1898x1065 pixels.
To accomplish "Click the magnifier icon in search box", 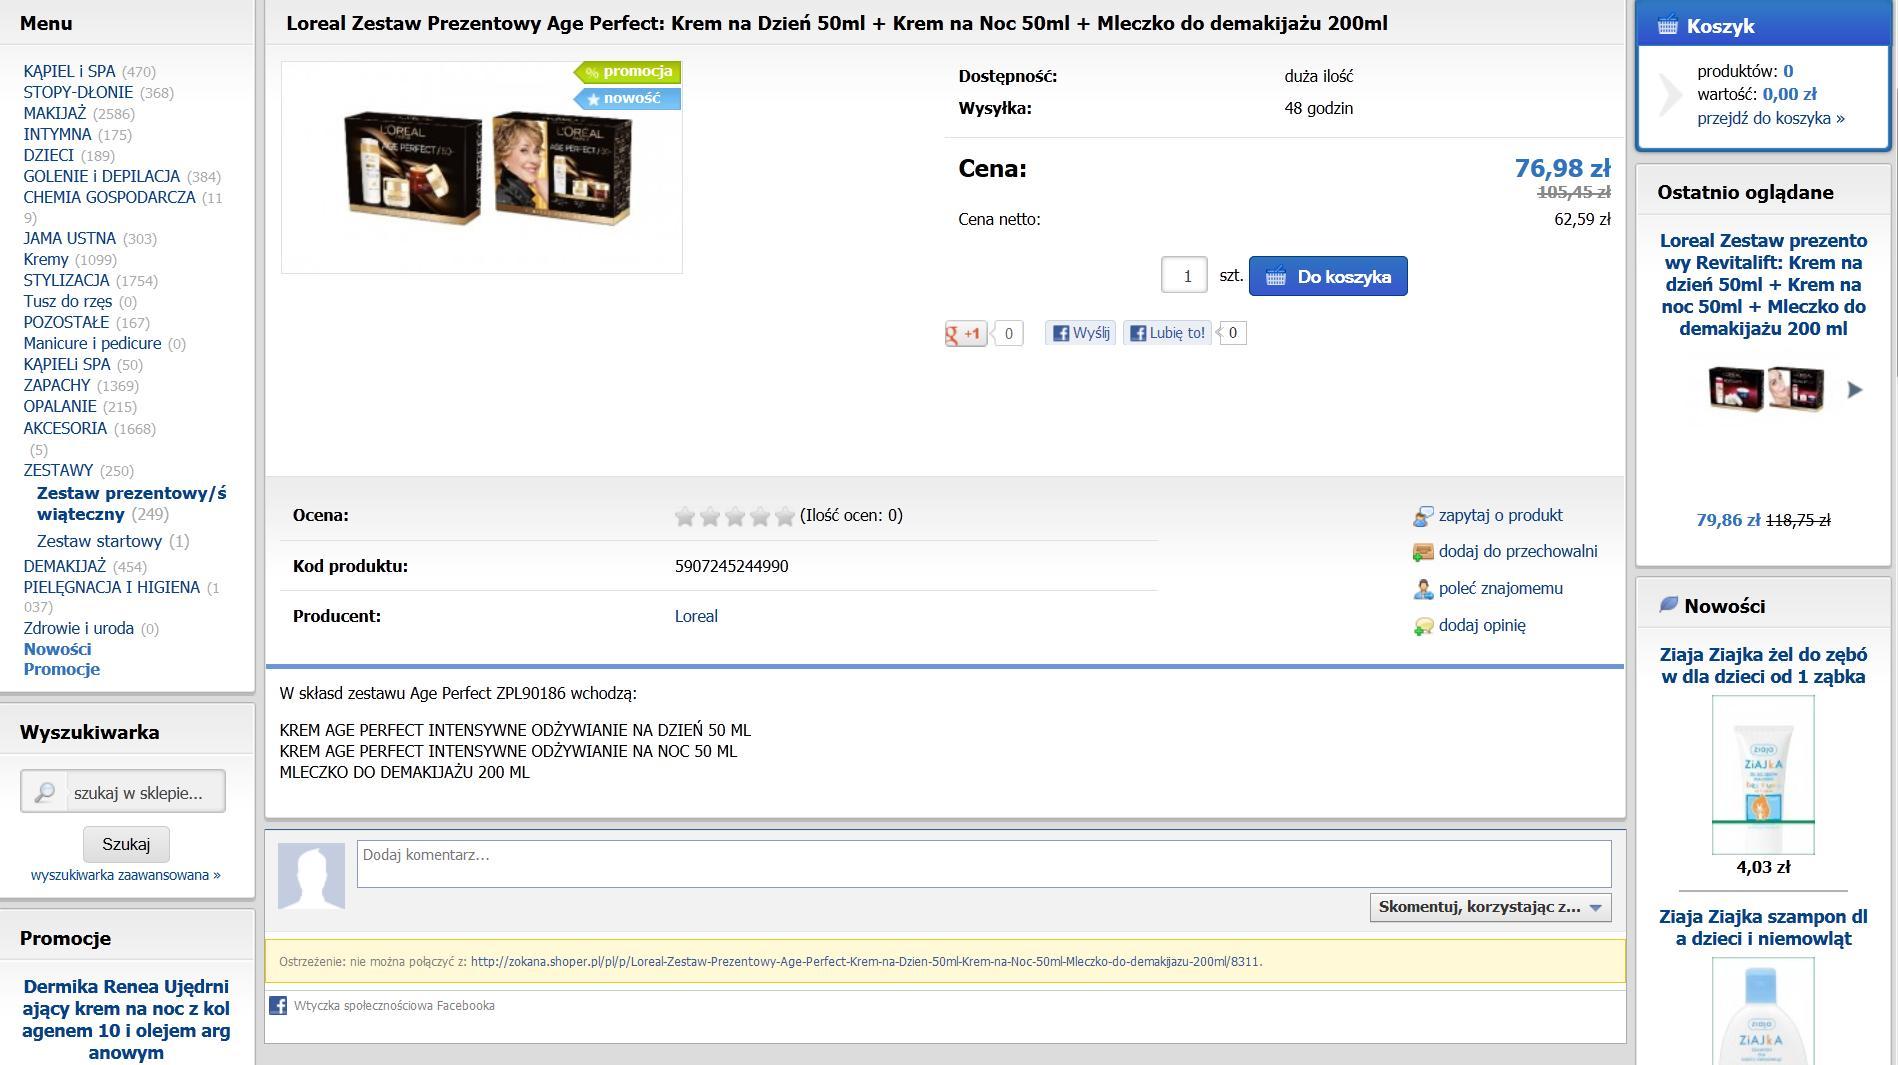I will [44, 792].
